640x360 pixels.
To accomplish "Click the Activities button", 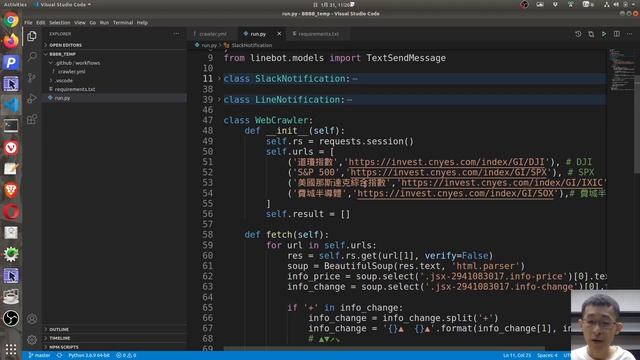I will click(x=15, y=4).
